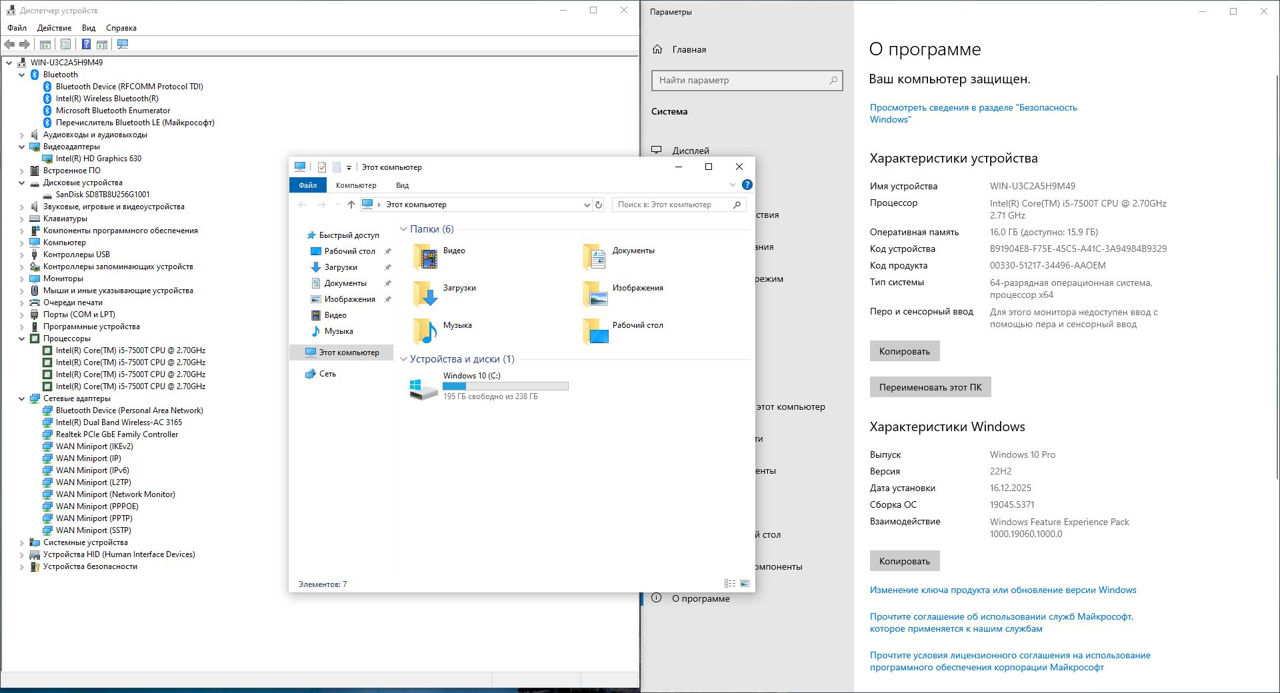Click the C: drive space usage bar
The width and height of the screenshot is (1280, 693).
point(505,386)
